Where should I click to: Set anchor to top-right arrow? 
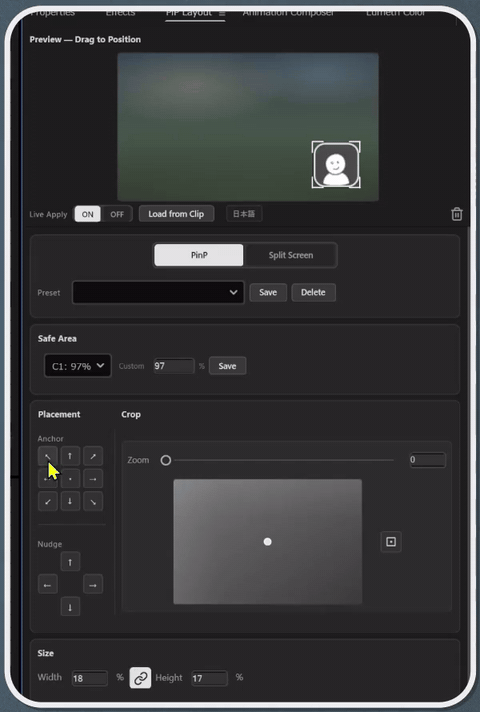click(x=93, y=456)
